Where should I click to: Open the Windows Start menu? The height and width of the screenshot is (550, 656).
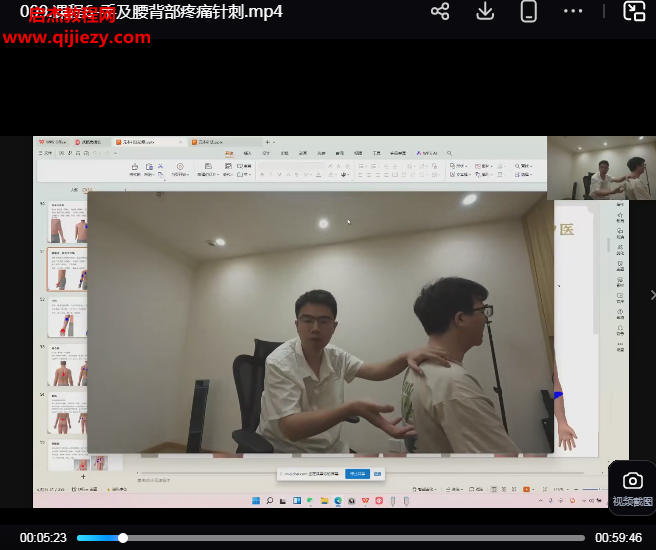tap(256, 501)
